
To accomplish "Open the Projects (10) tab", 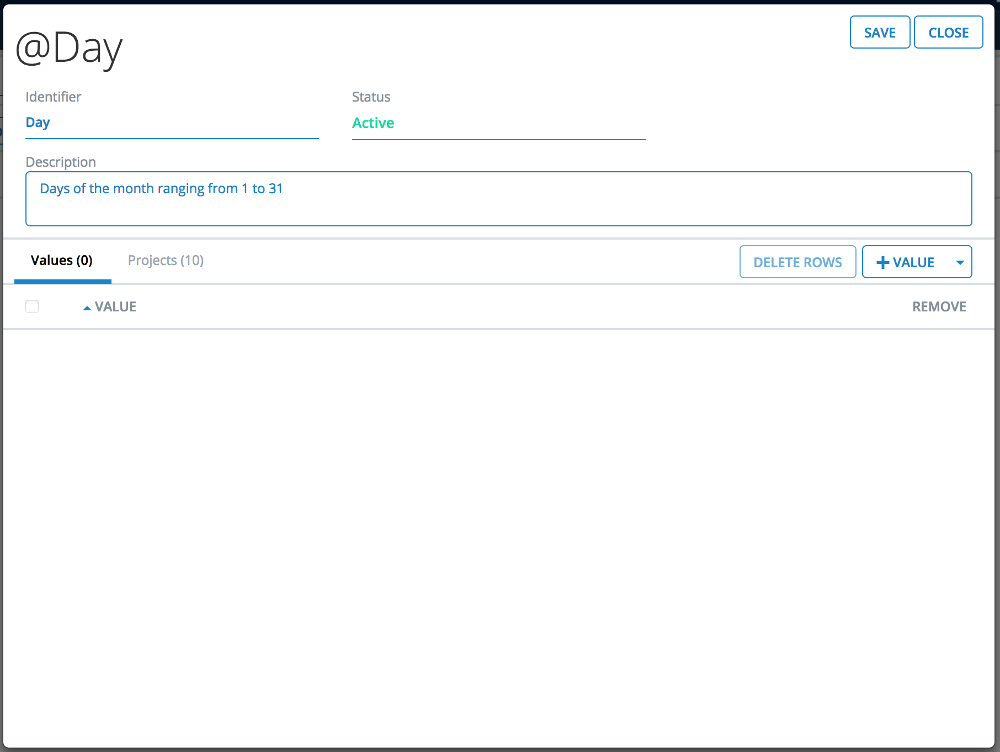I will click(166, 261).
